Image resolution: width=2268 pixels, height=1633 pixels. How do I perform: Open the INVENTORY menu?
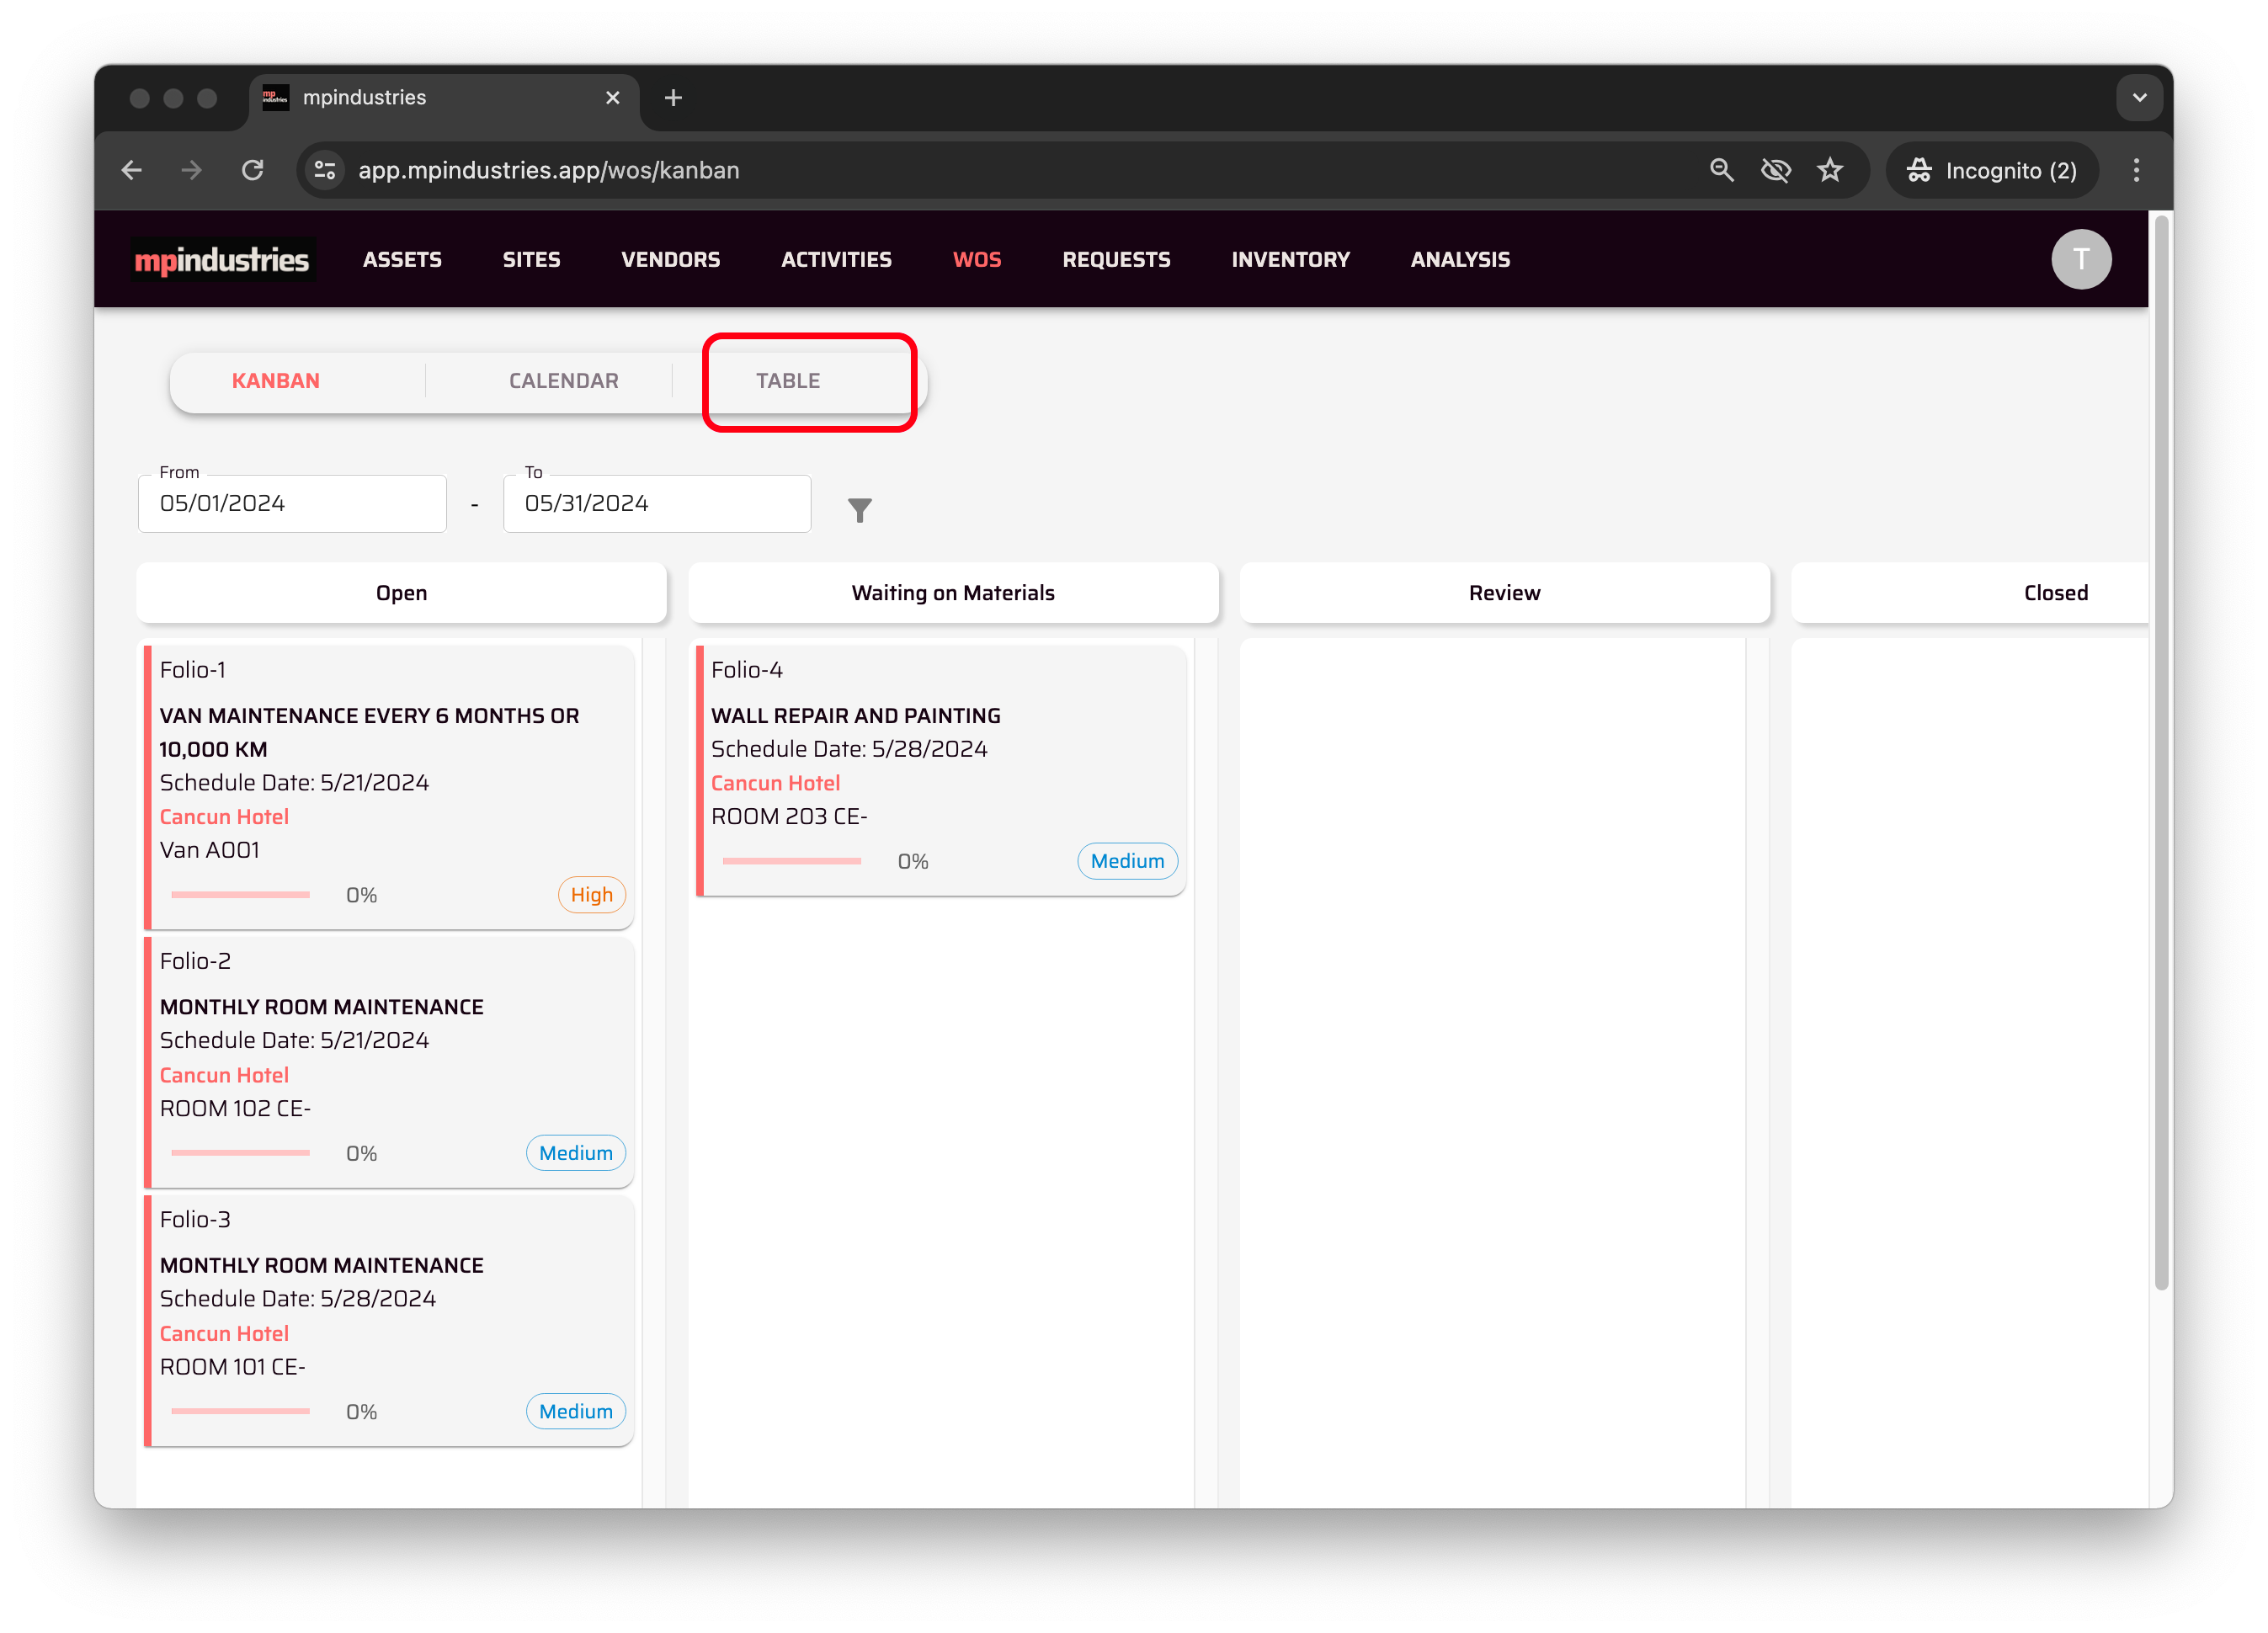point(1290,260)
